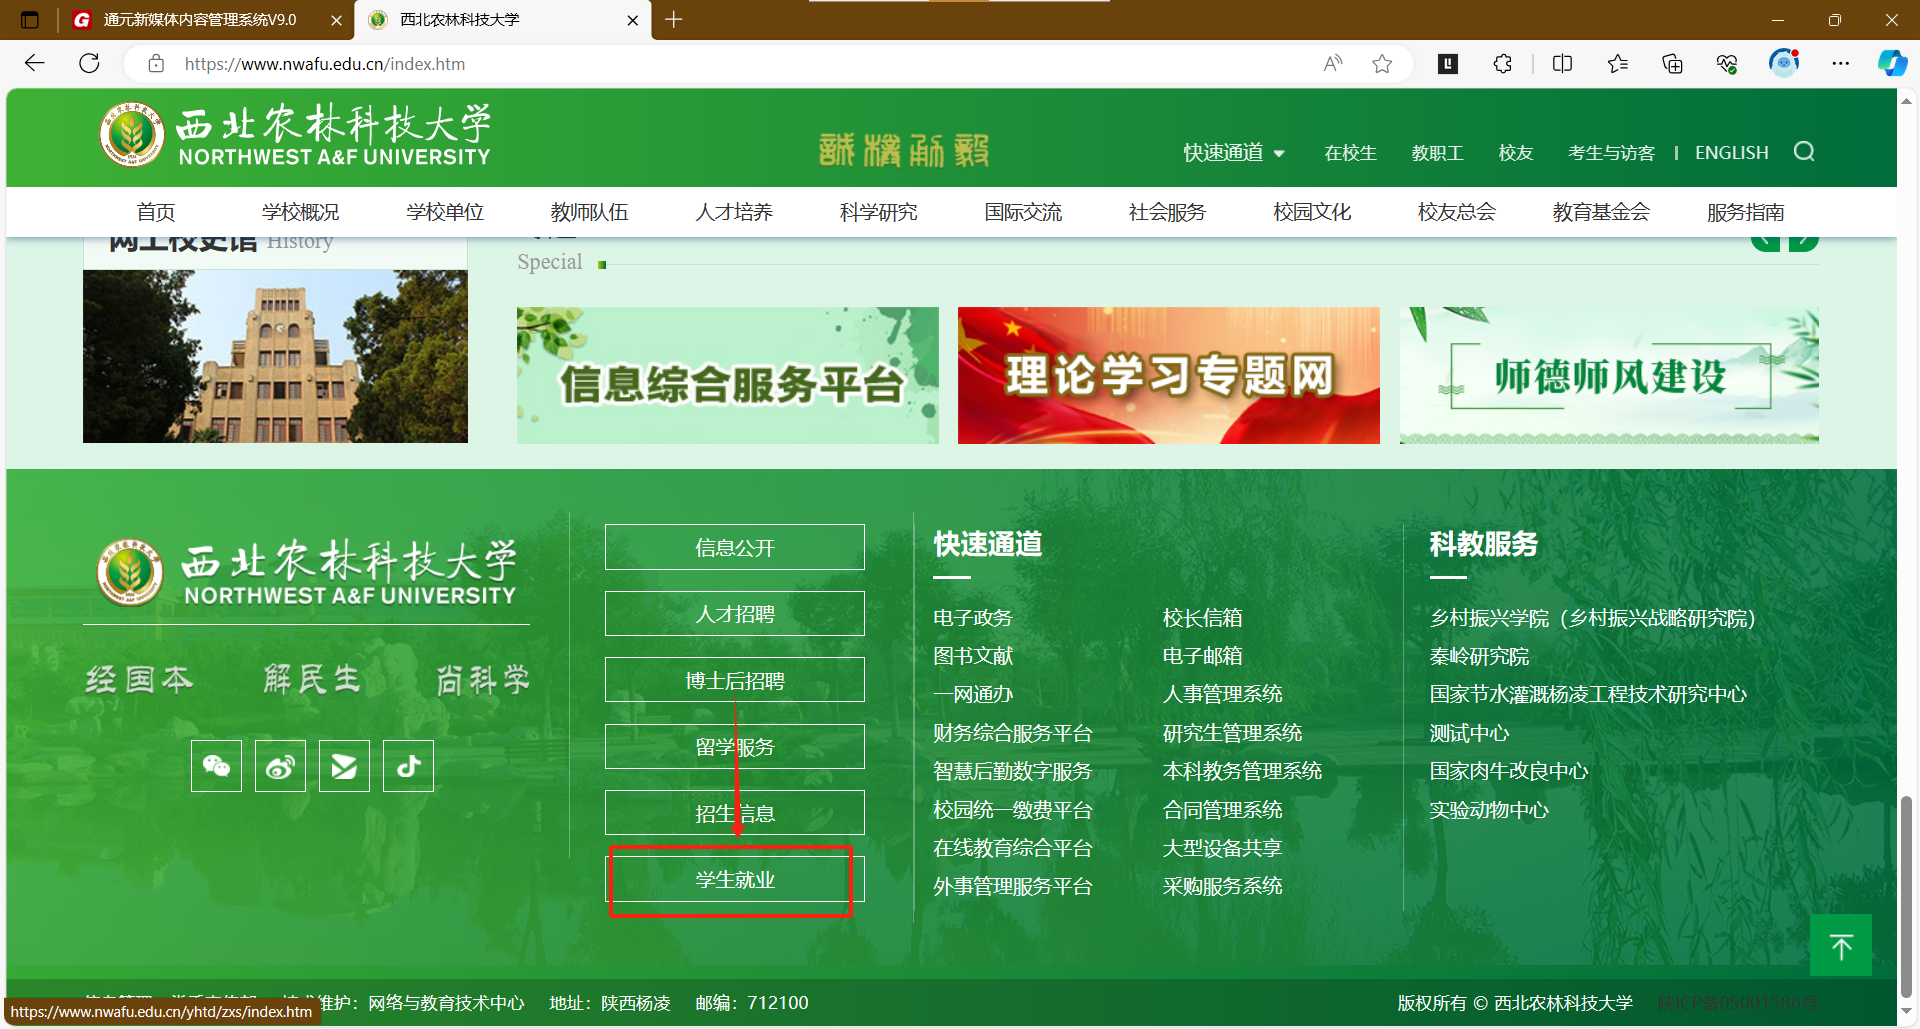Refresh the page with reload icon
Image resolution: width=1920 pixels, height=1029 pixels.
click(x=89, y=64)
